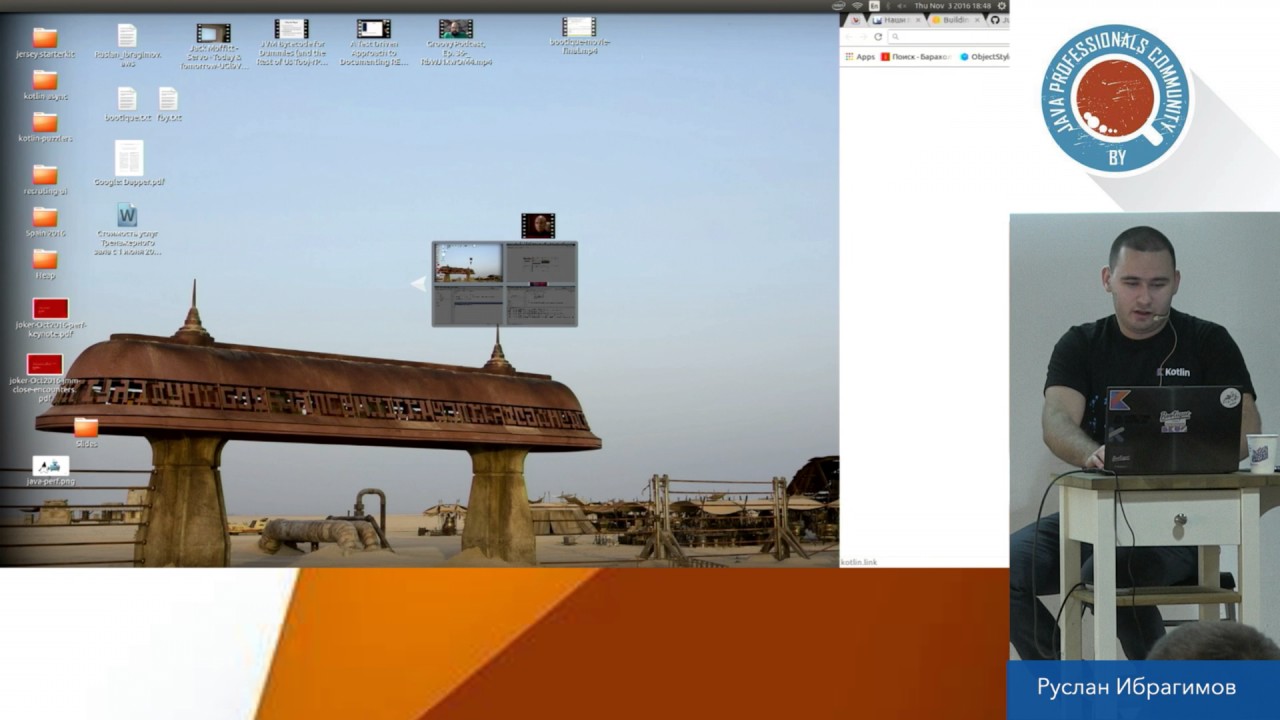Open the En keyboard layout indicator
Screen dimensions: 1280x720
coord(874,6)
